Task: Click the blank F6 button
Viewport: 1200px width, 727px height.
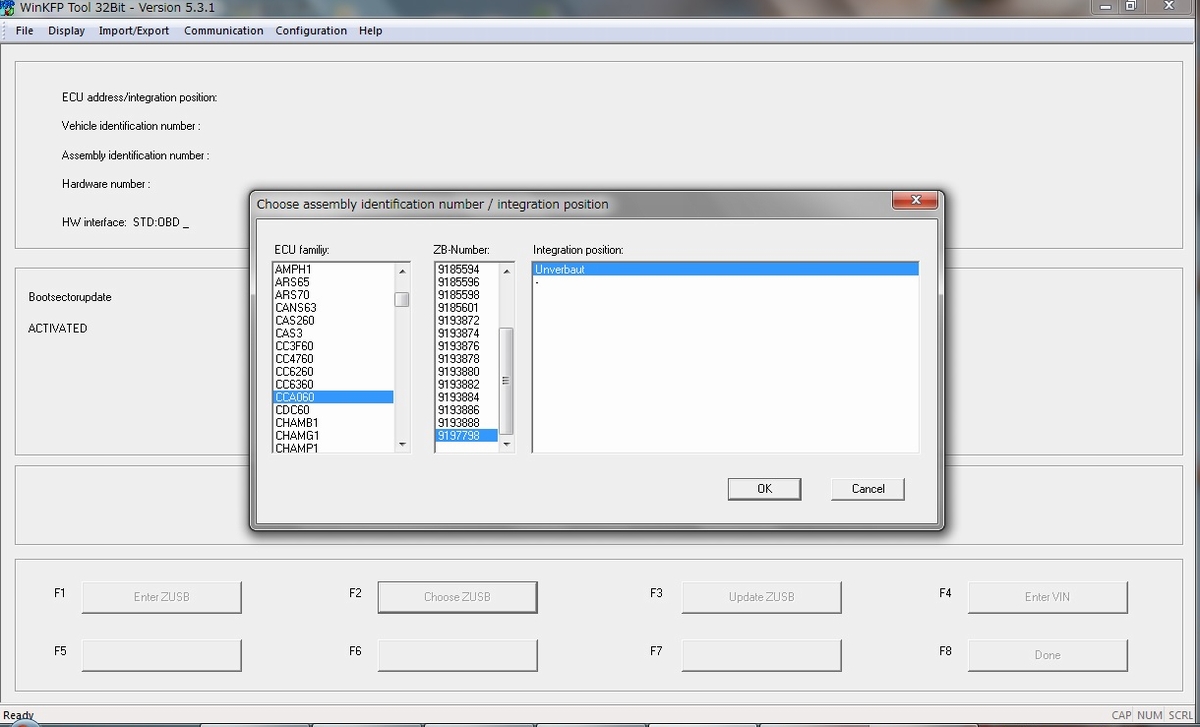Action: (x=457, y=655)
